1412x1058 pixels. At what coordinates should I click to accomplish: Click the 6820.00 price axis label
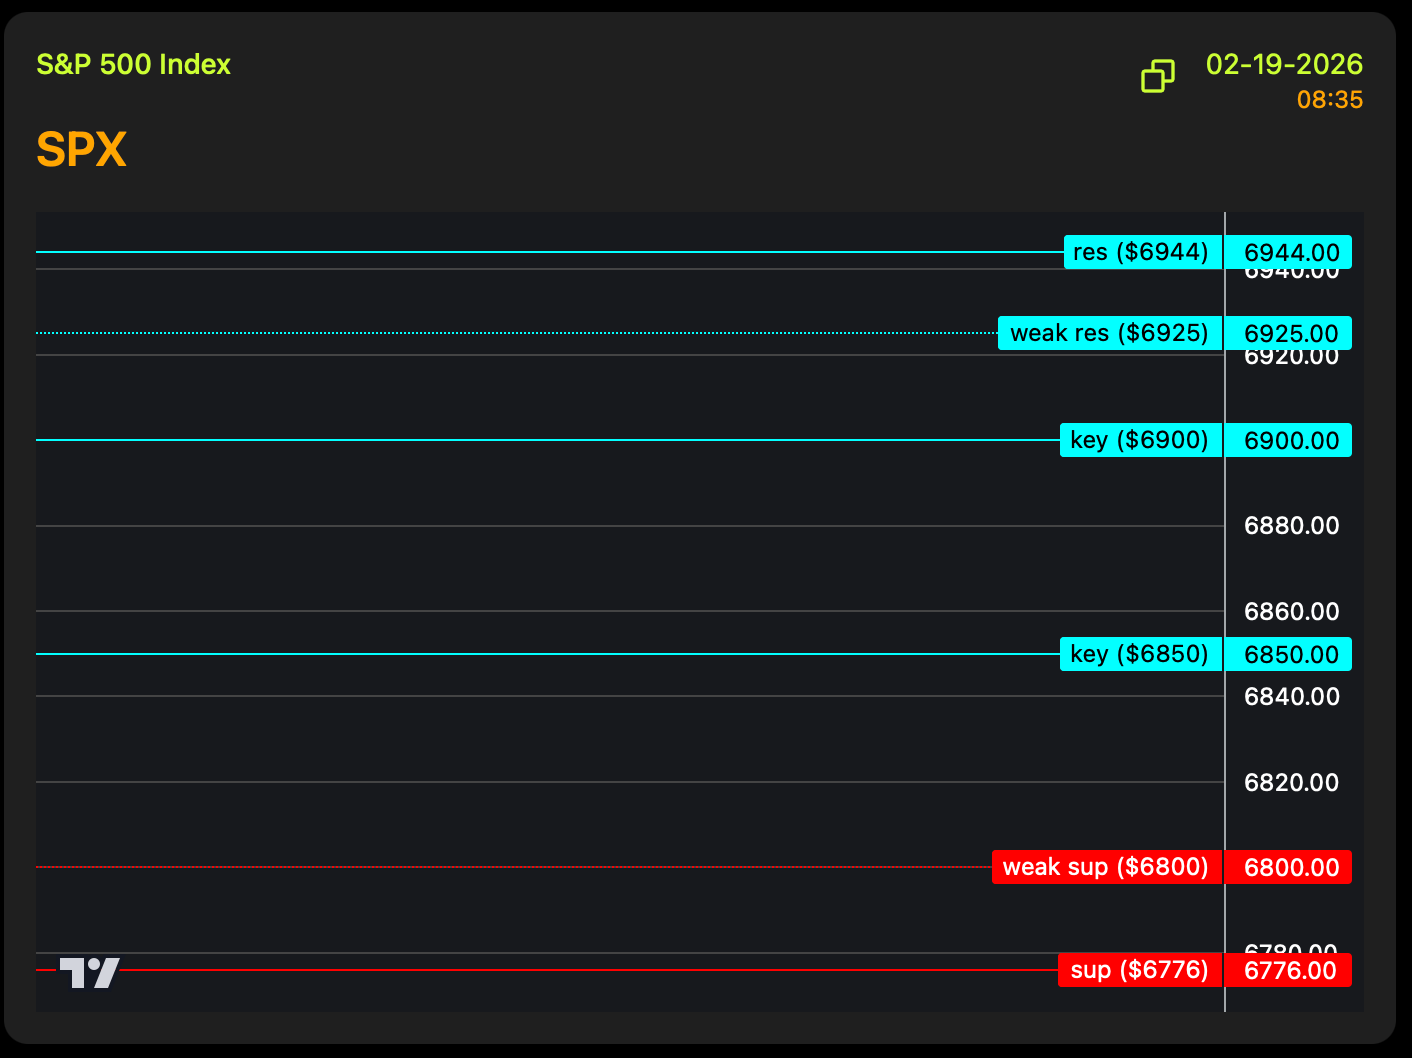pos(1291,782)
